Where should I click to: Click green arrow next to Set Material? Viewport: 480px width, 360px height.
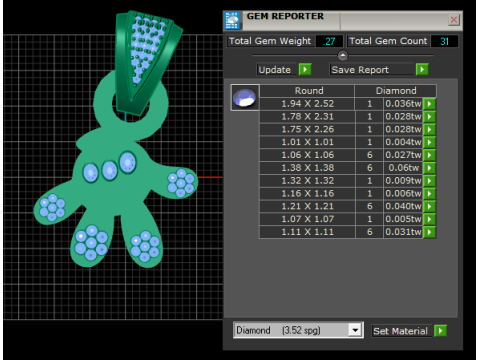coord(441,331)
